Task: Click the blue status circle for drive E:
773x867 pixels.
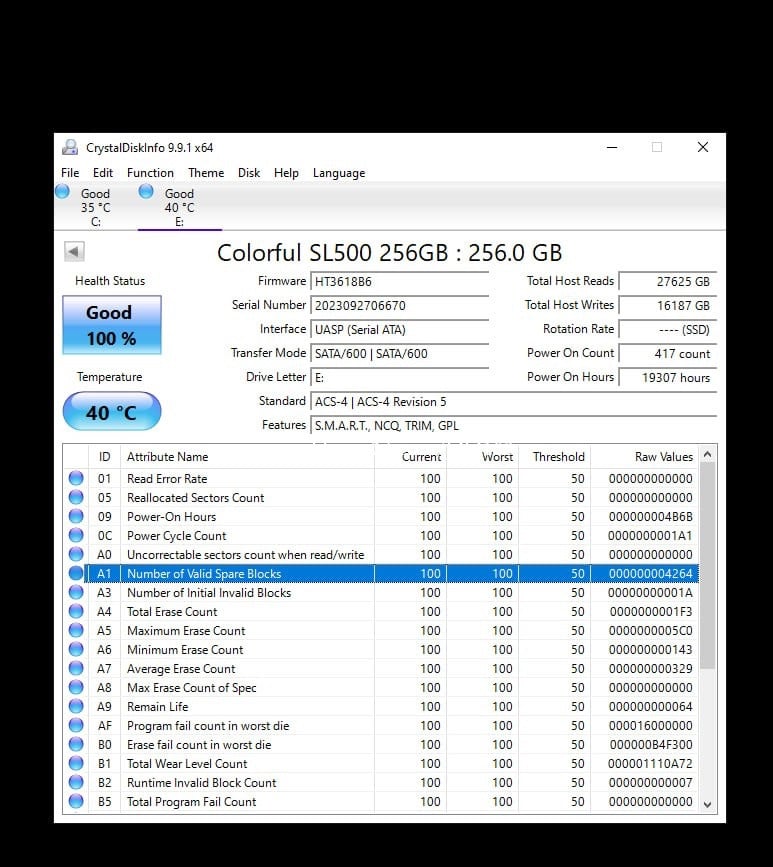Action: (x=146, y=192)
